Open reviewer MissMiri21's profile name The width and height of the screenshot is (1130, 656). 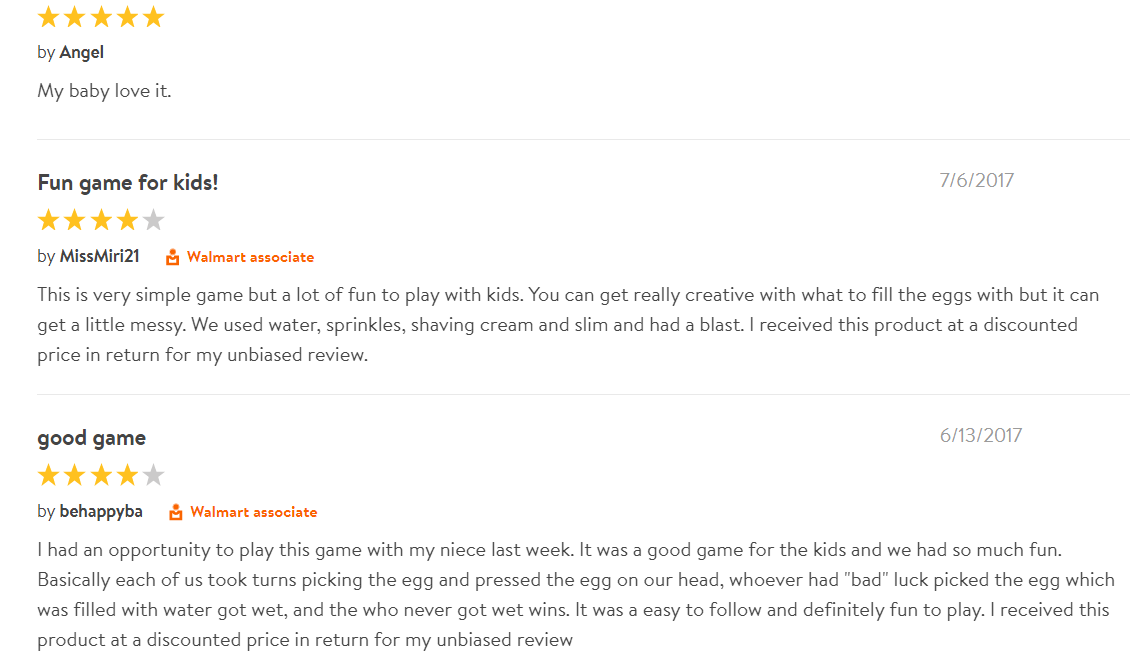pos(99,257)
